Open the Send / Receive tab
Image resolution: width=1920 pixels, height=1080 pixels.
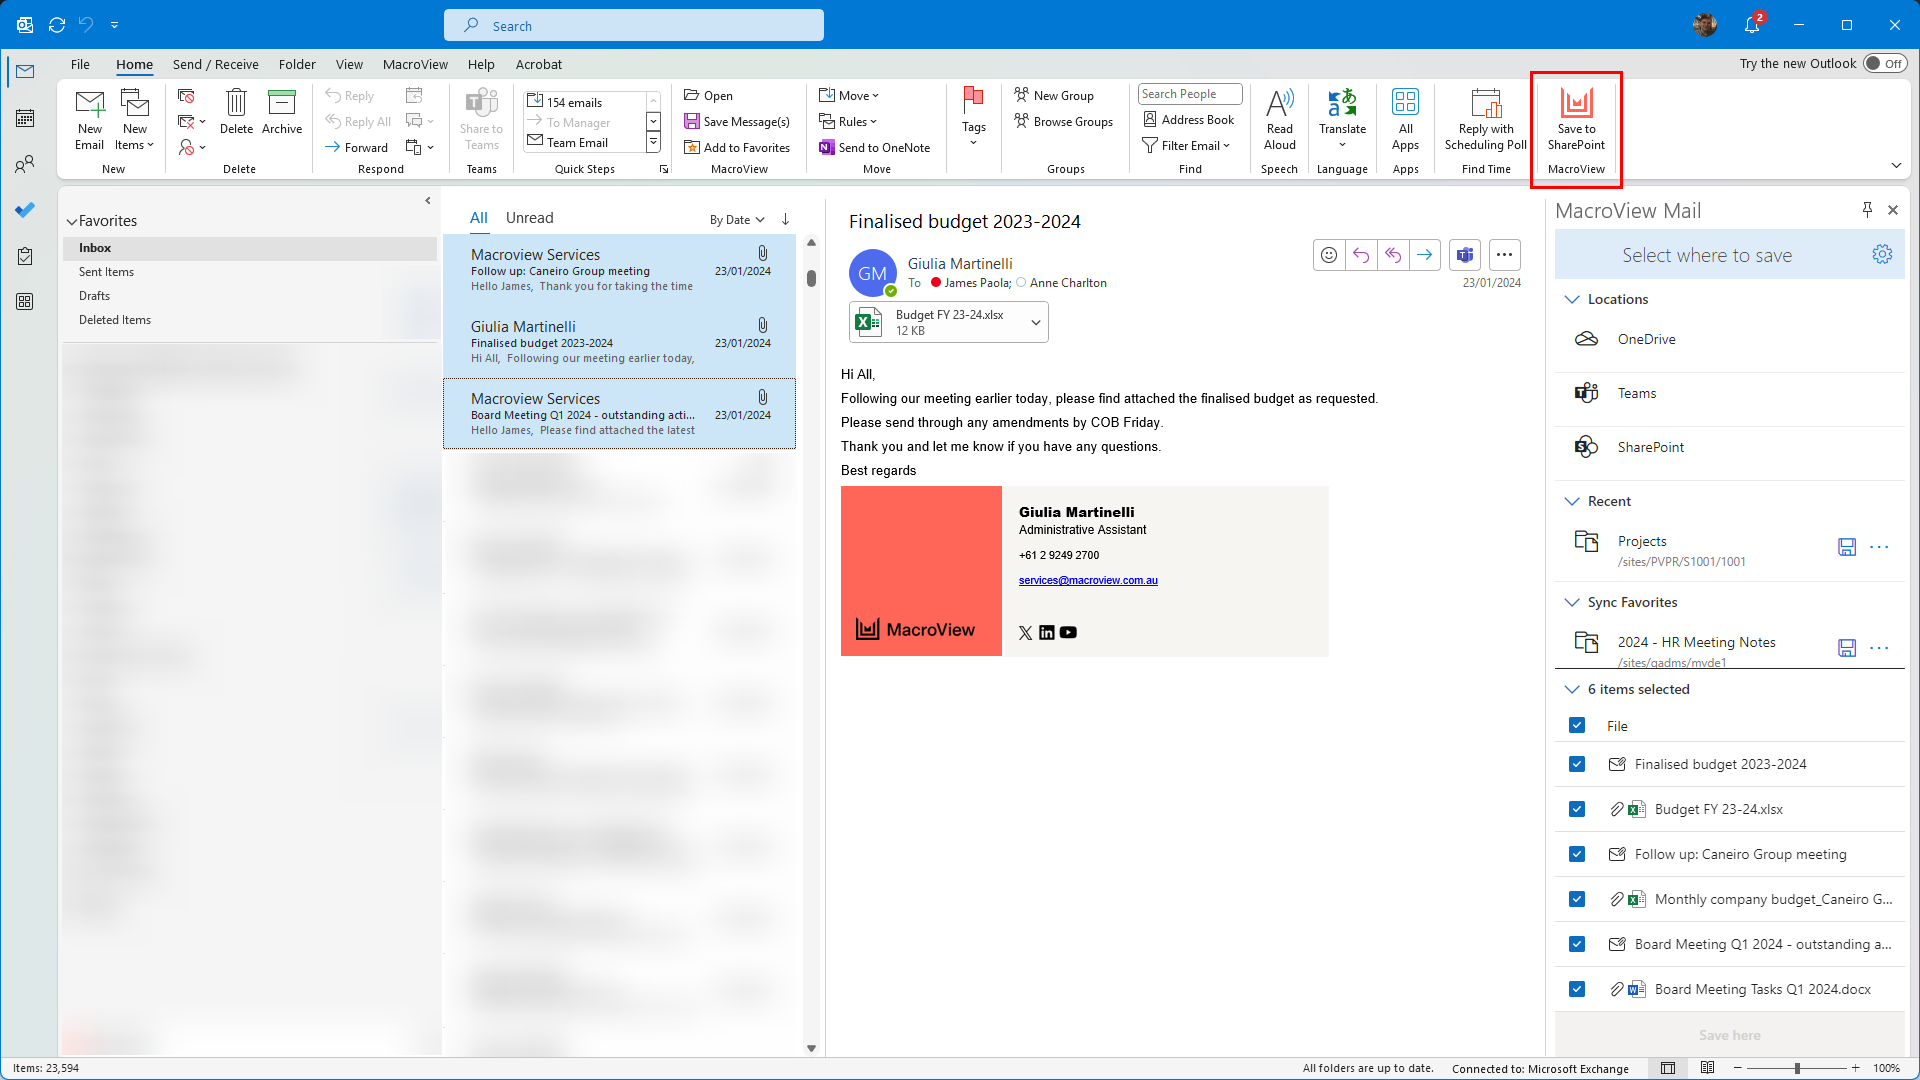coord(215,64)
